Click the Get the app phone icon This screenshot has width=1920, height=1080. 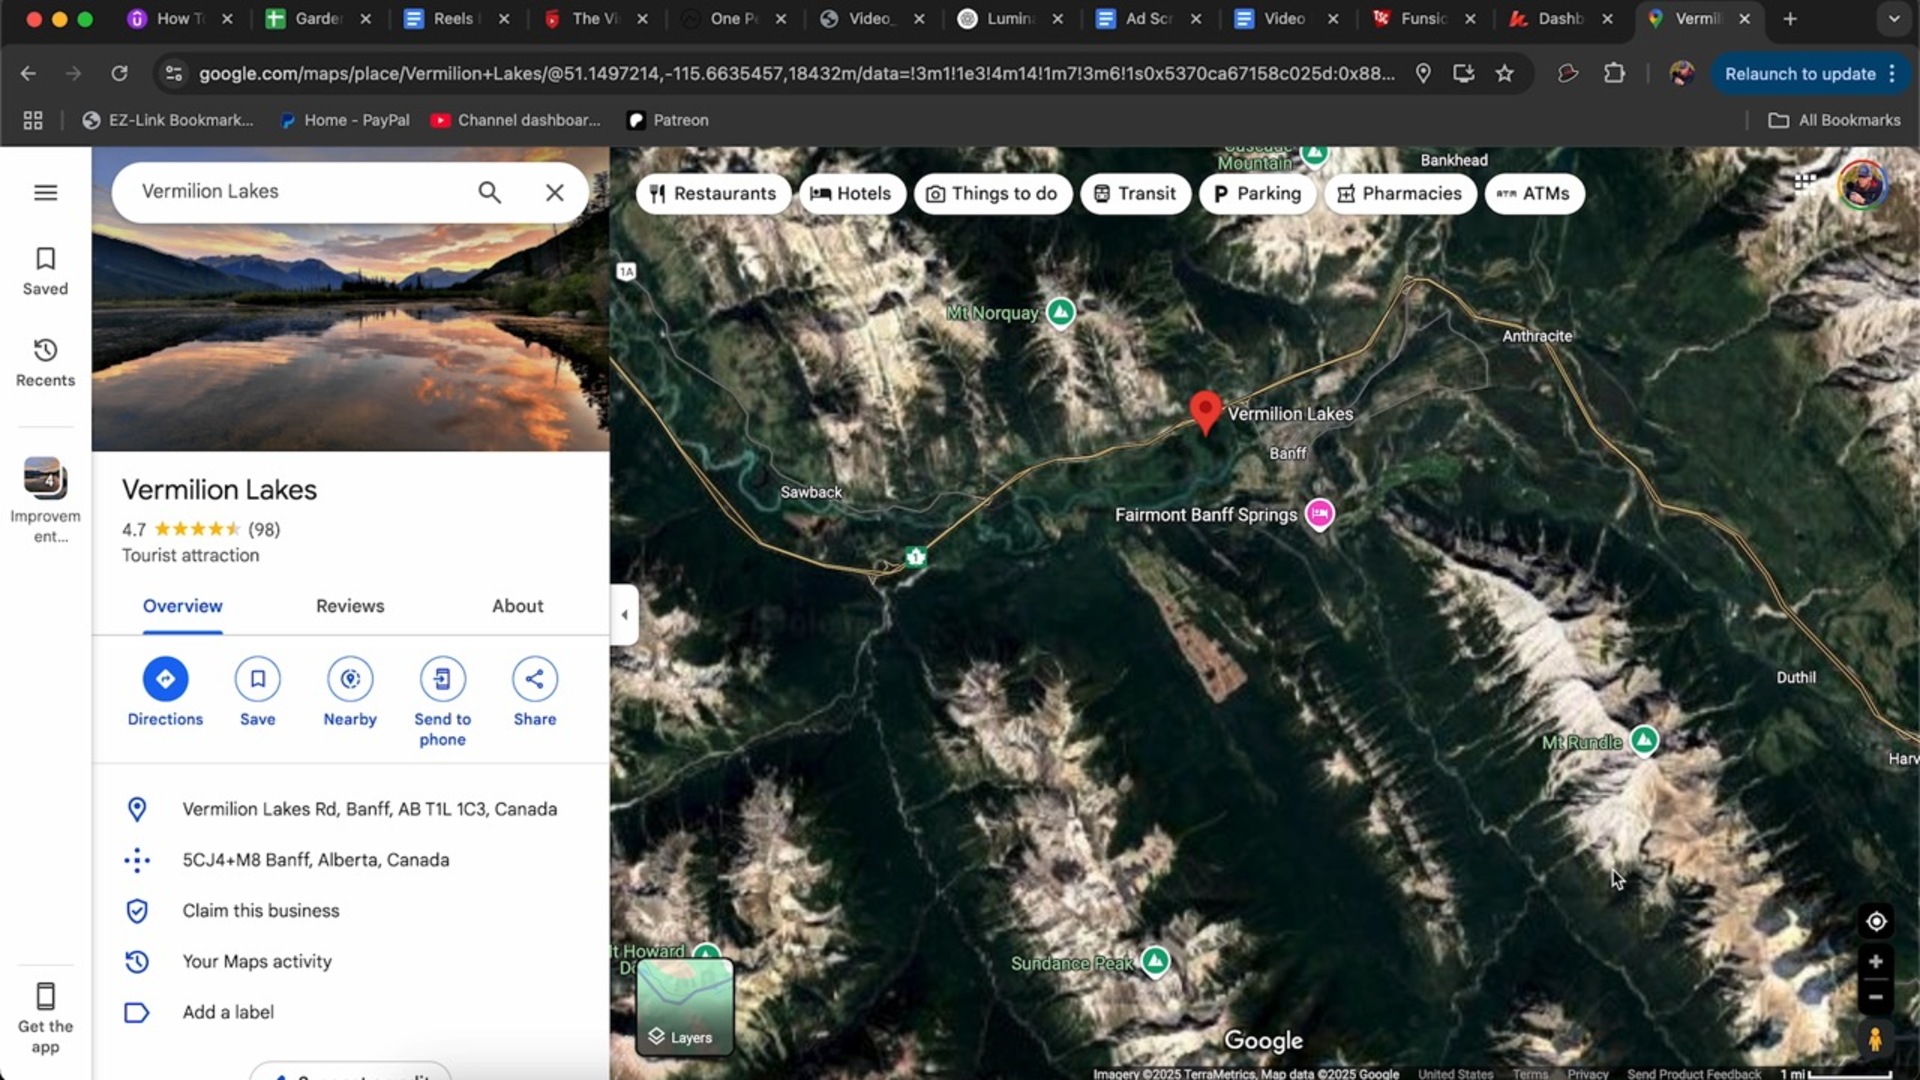pos(45,996)
